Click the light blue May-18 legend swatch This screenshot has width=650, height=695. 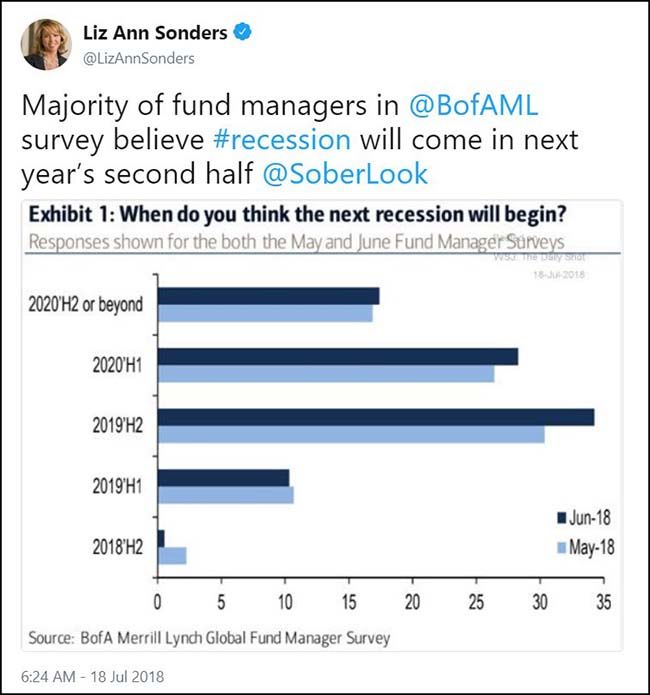pyautogui.click(x=561, y=547)
